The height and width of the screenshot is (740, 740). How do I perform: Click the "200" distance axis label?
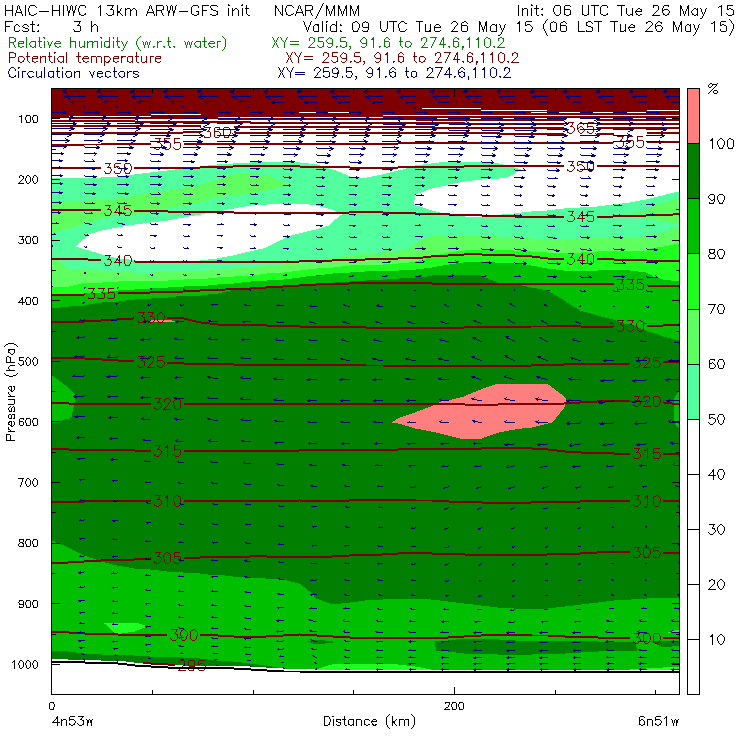(454, 706)
